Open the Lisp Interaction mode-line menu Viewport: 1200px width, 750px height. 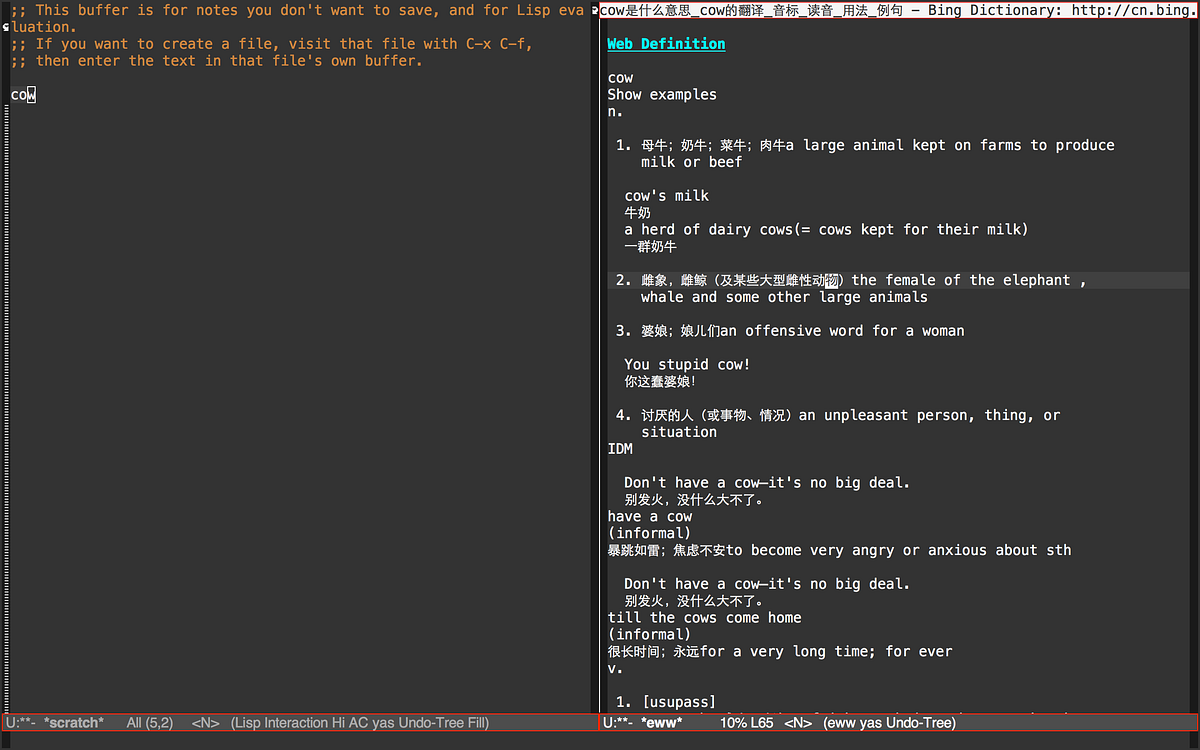(280, 722)
